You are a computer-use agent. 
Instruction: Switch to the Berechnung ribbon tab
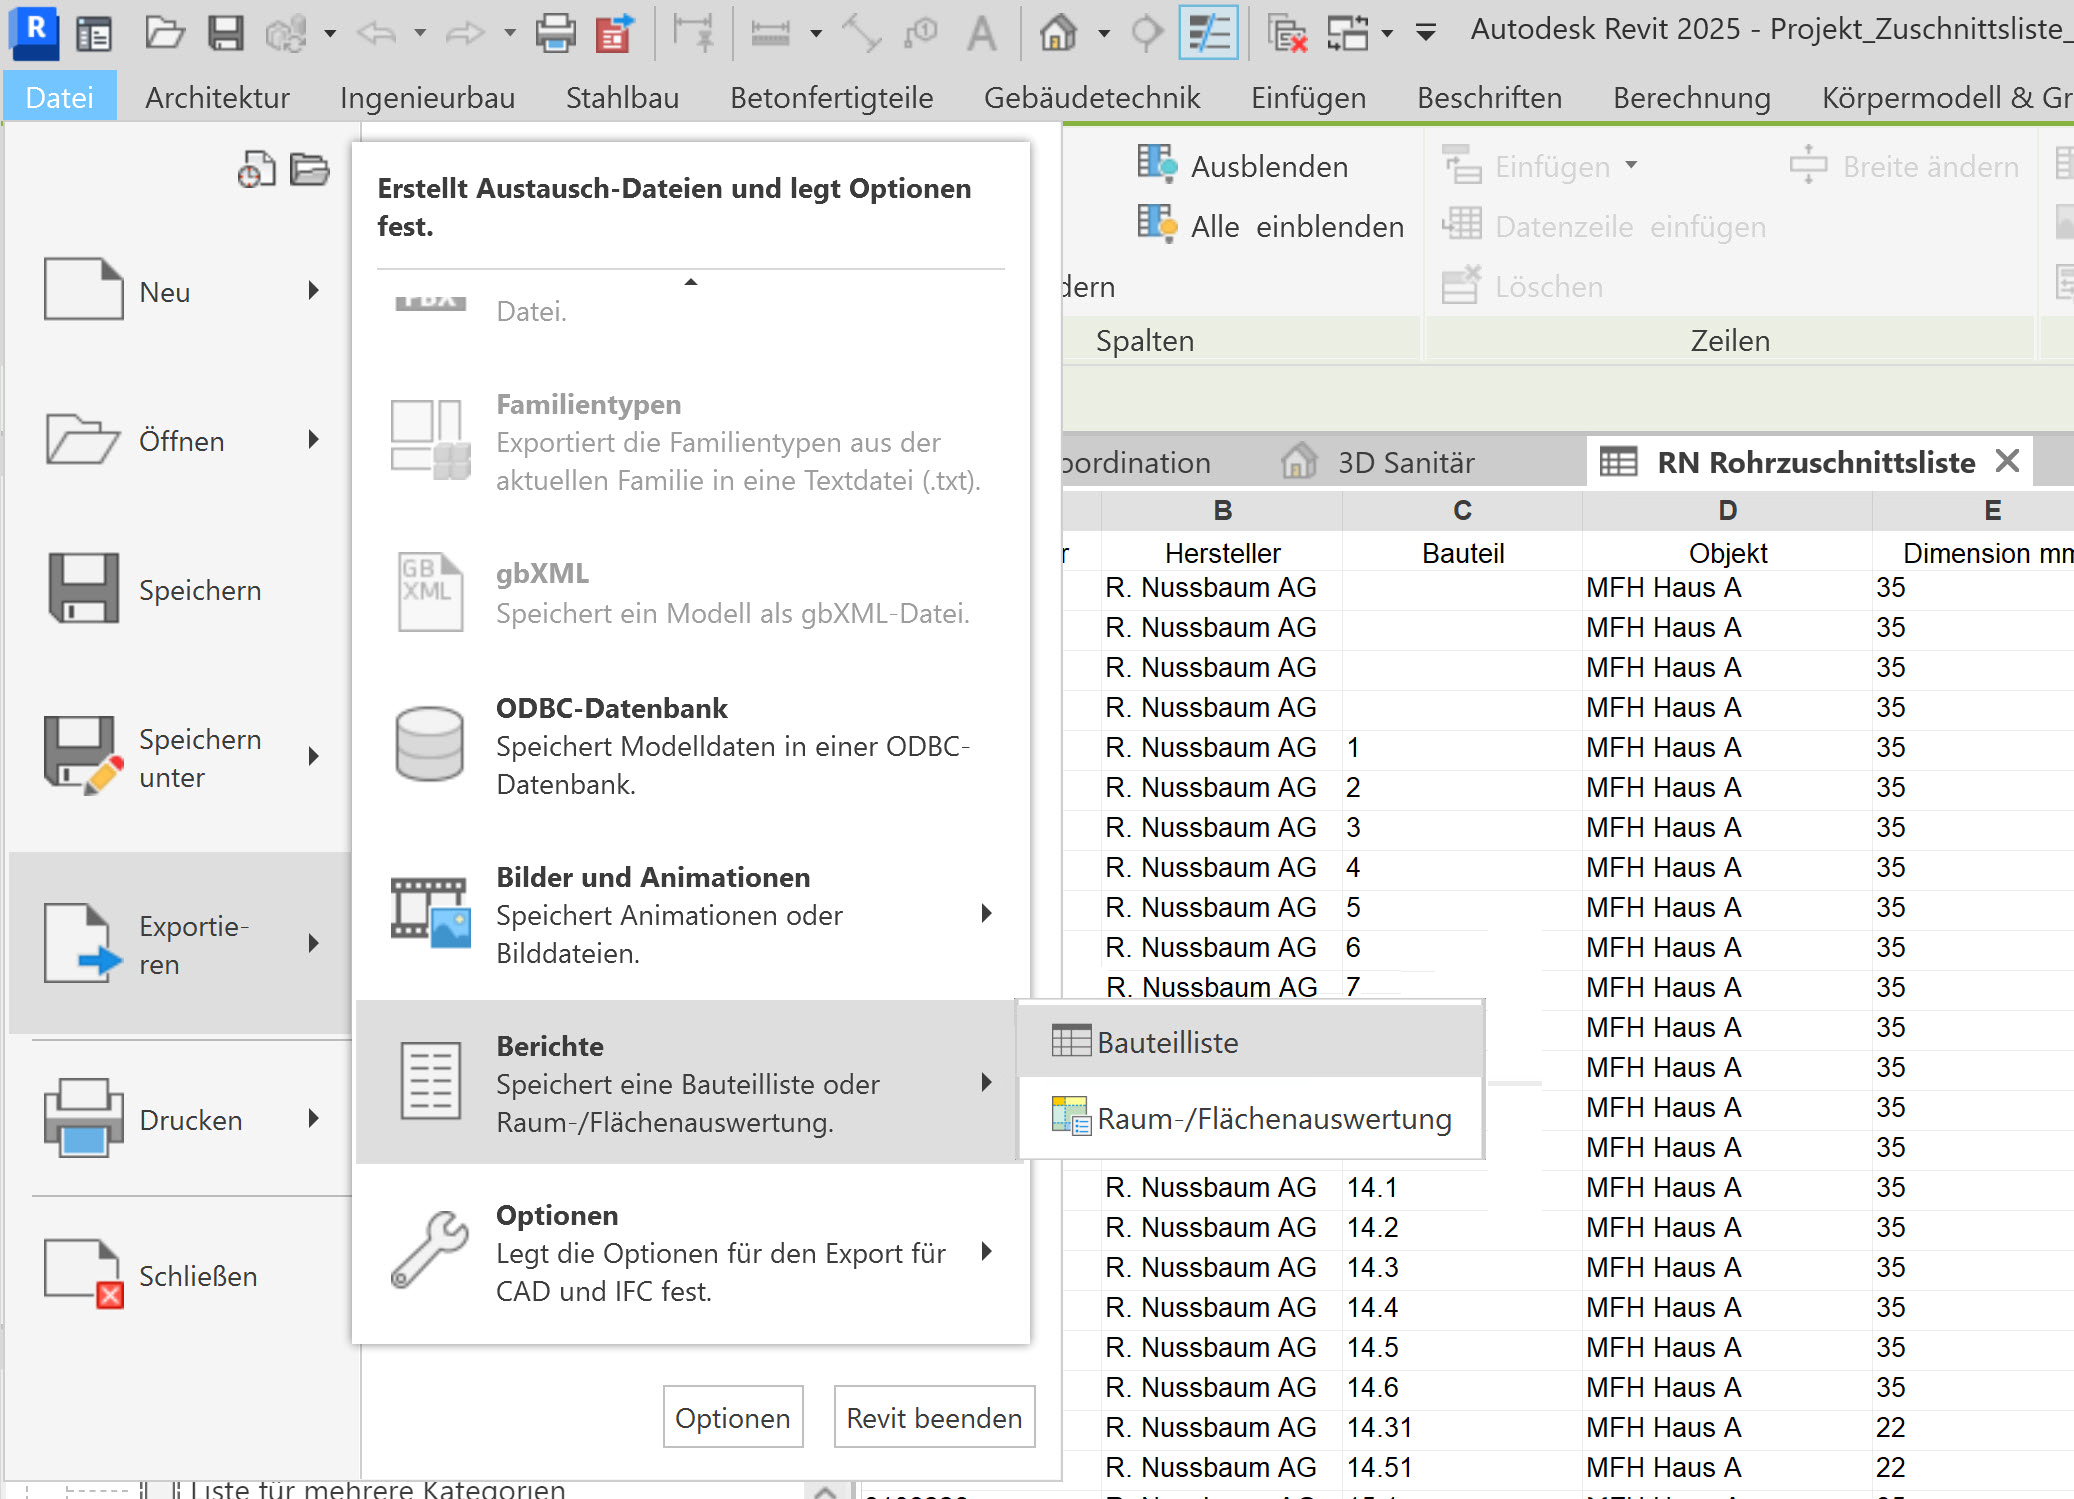(1691, 97)
